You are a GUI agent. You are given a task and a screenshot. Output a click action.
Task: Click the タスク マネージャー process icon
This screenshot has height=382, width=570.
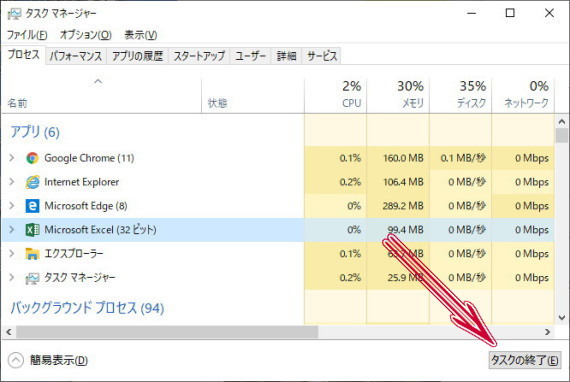(32, 278)
